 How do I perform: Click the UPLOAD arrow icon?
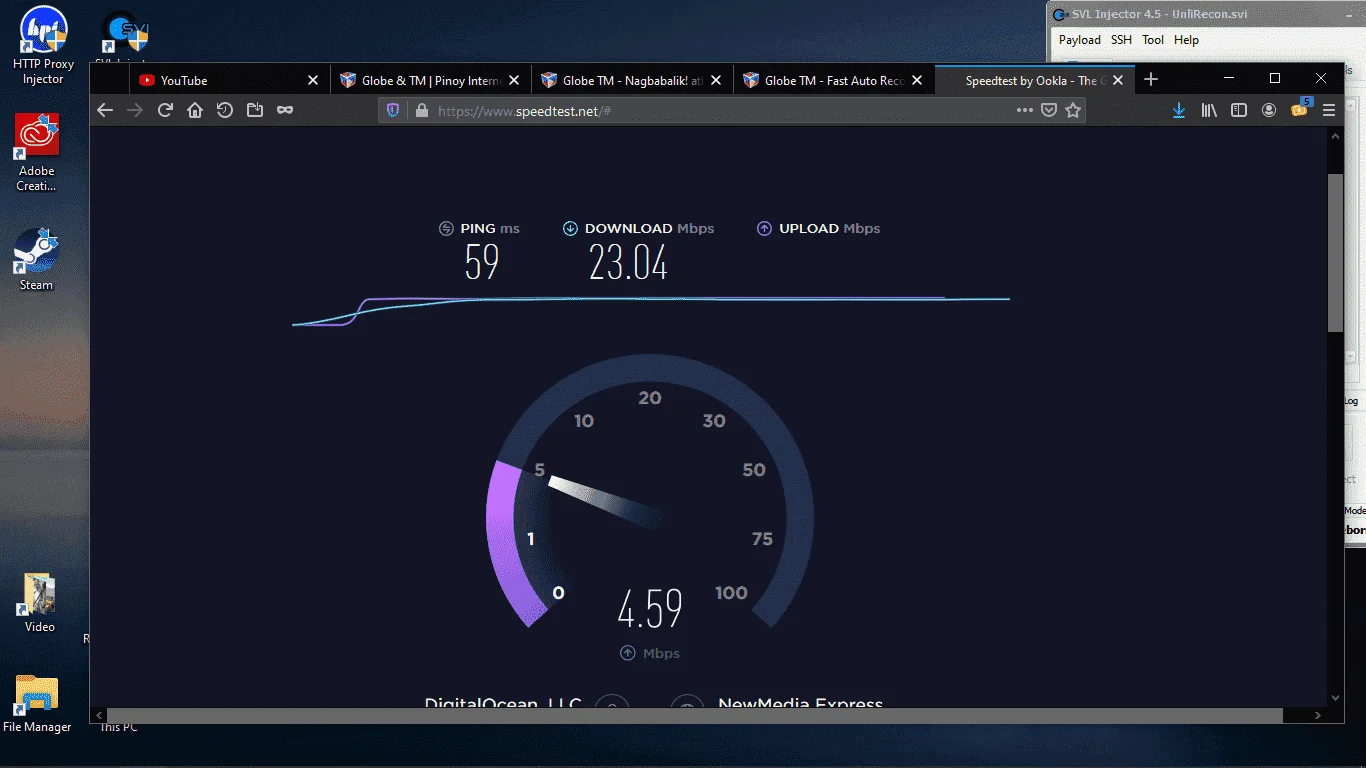tap(765, 228)
